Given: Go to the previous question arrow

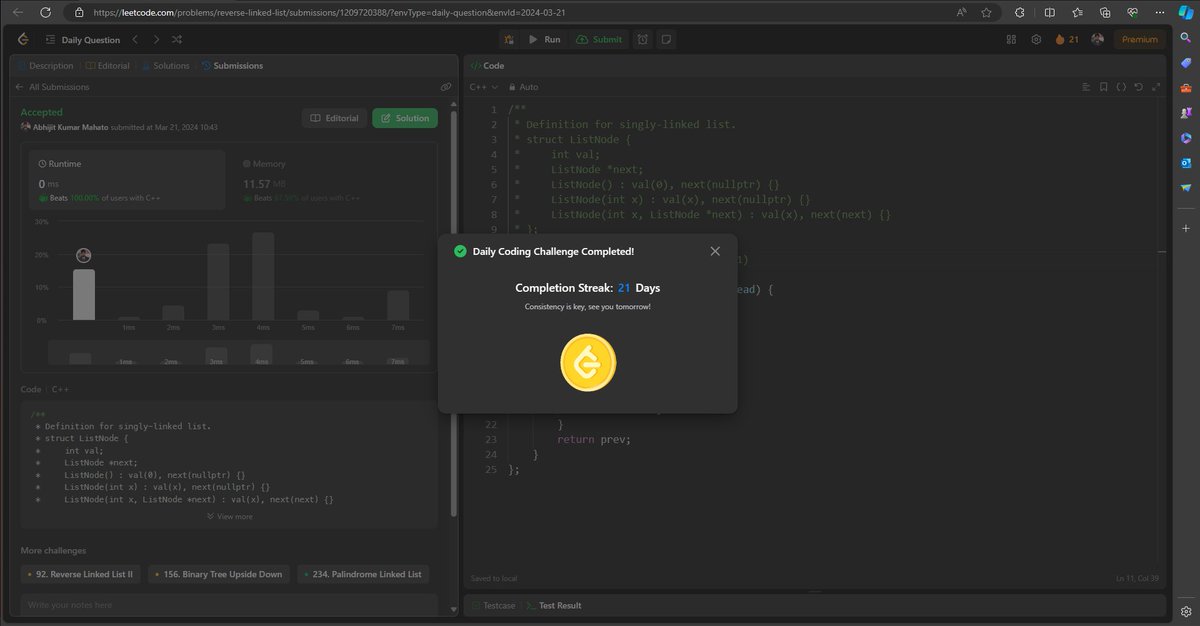Looking at the screenshot, I should [133, 40].
